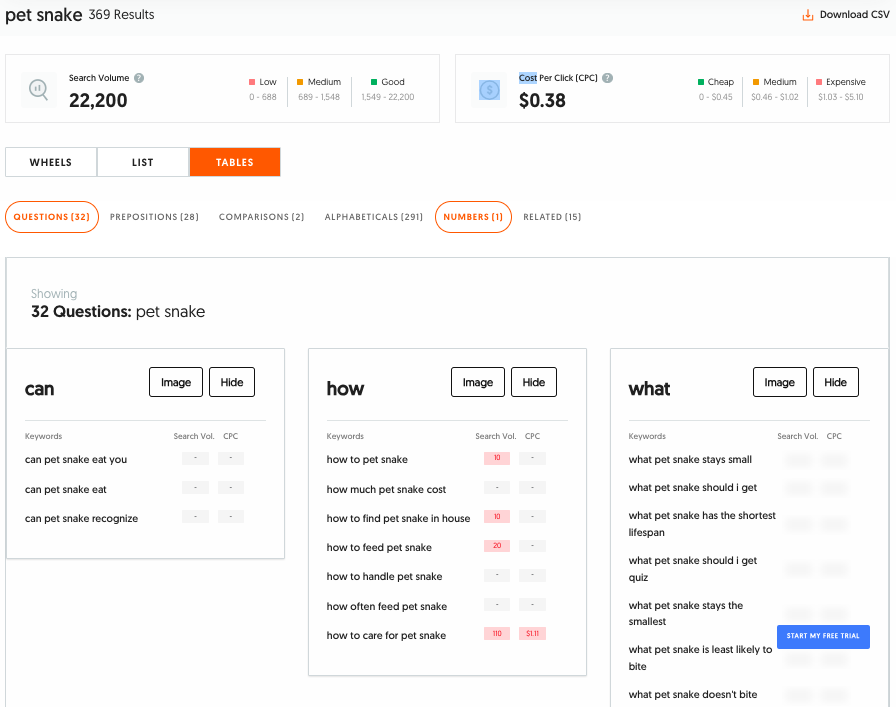Select the Tables view tab

[235, 162]
